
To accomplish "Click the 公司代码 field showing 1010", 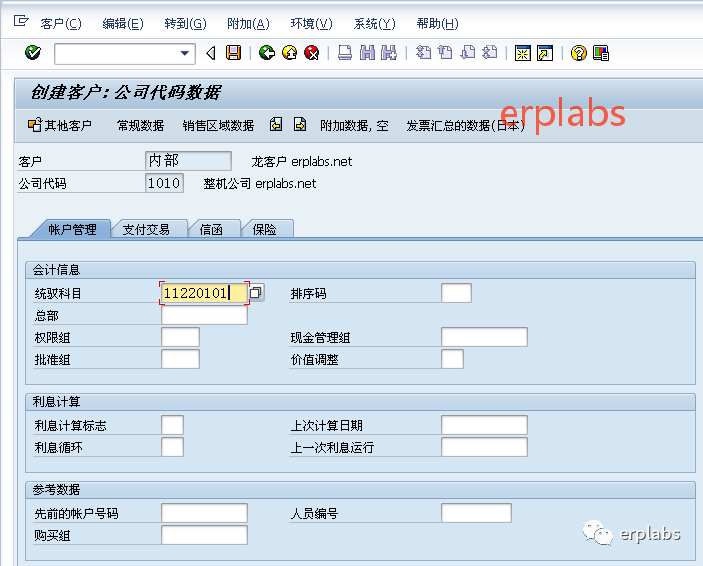I will [x=164, y=183].
